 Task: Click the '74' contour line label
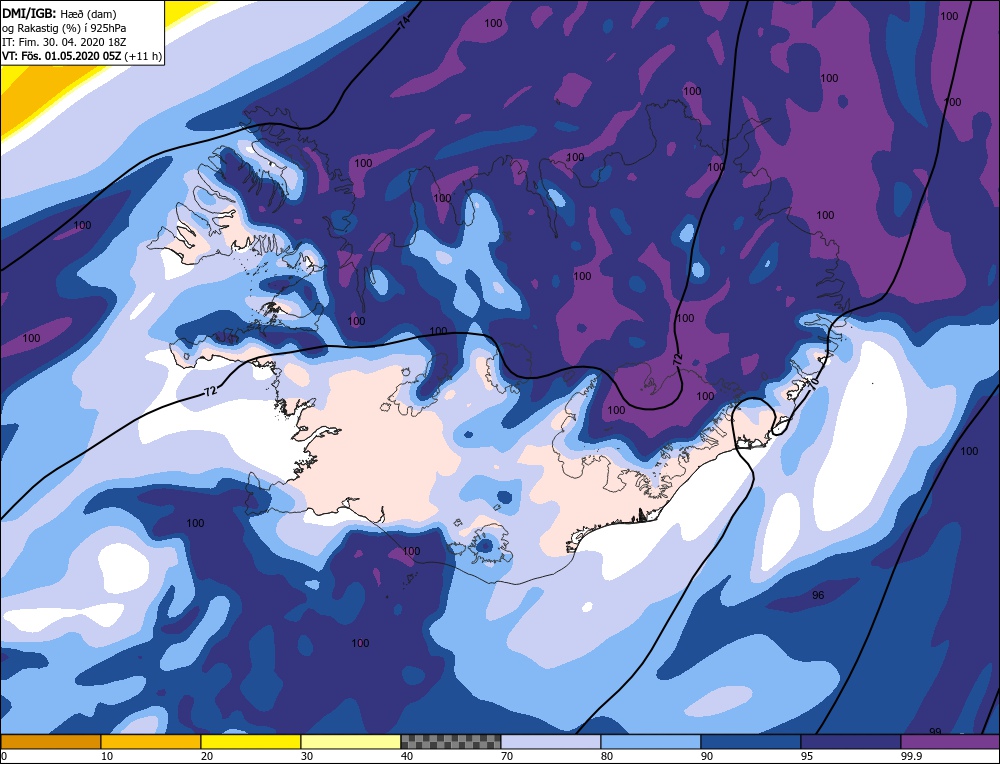click(405, 23)
